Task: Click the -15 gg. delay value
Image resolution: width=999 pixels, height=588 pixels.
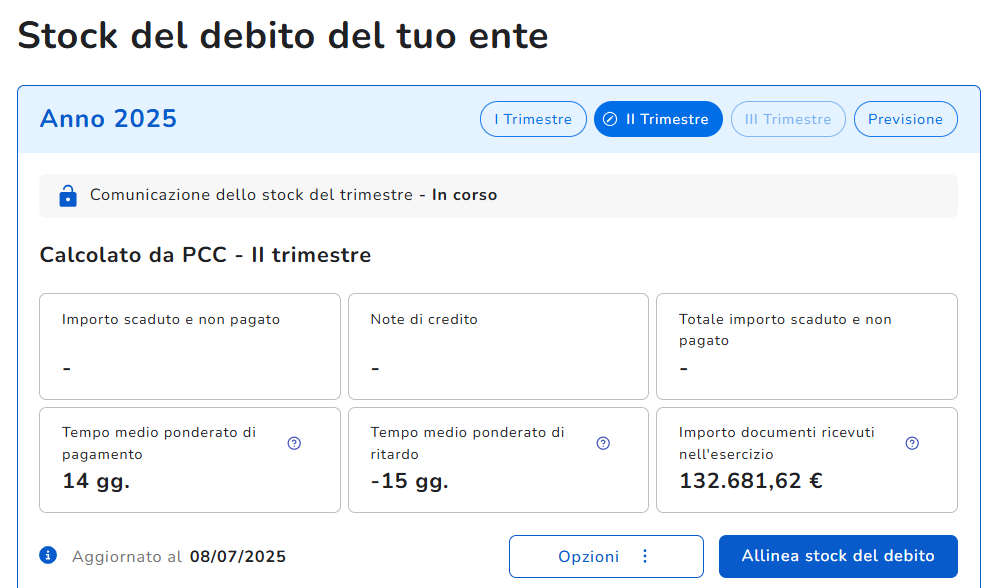Action: (x=409, y=481)
